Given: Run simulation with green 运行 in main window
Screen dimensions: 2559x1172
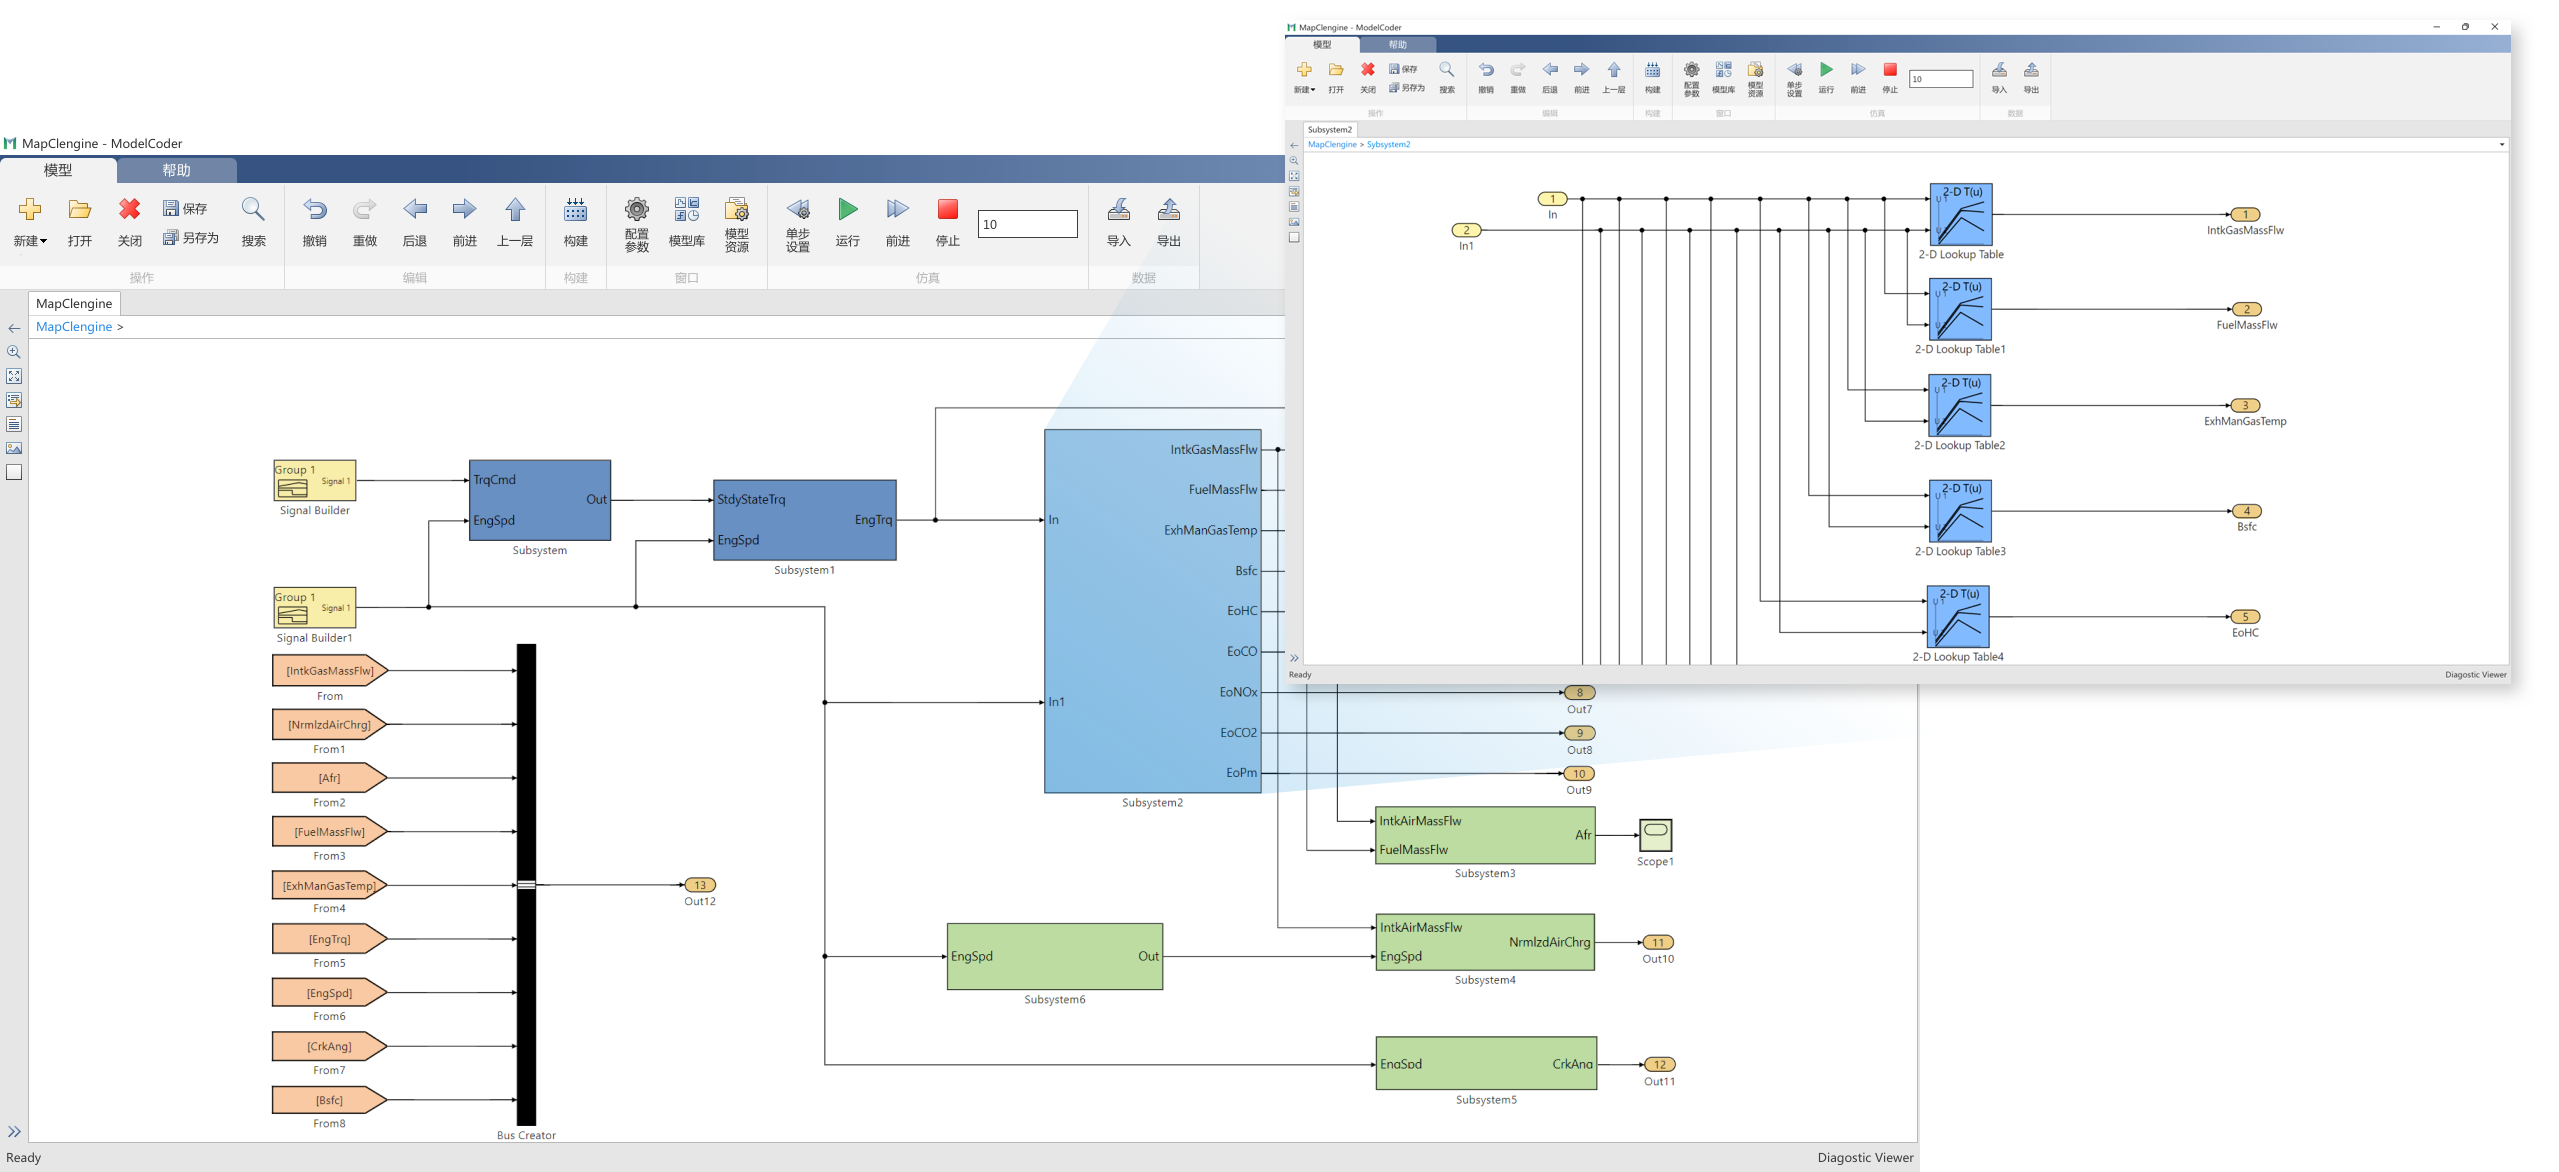Looking at the screenshot, I should coord(848,222).
